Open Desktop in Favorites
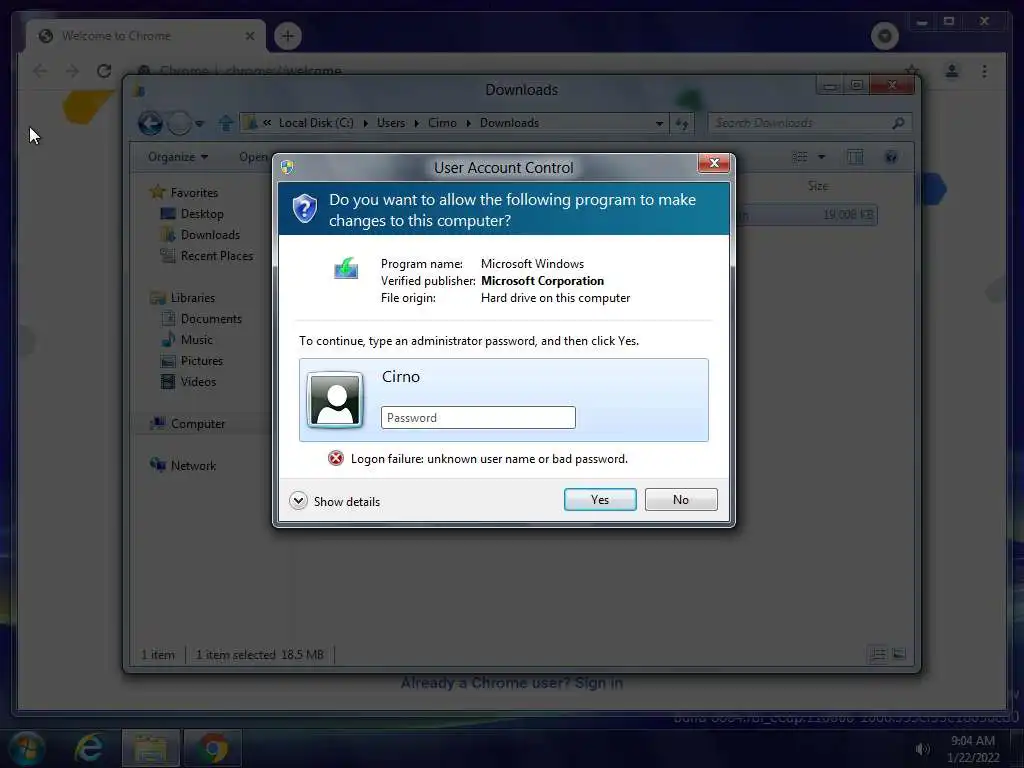Screen dimensions: 1024x768 (202, 214)
